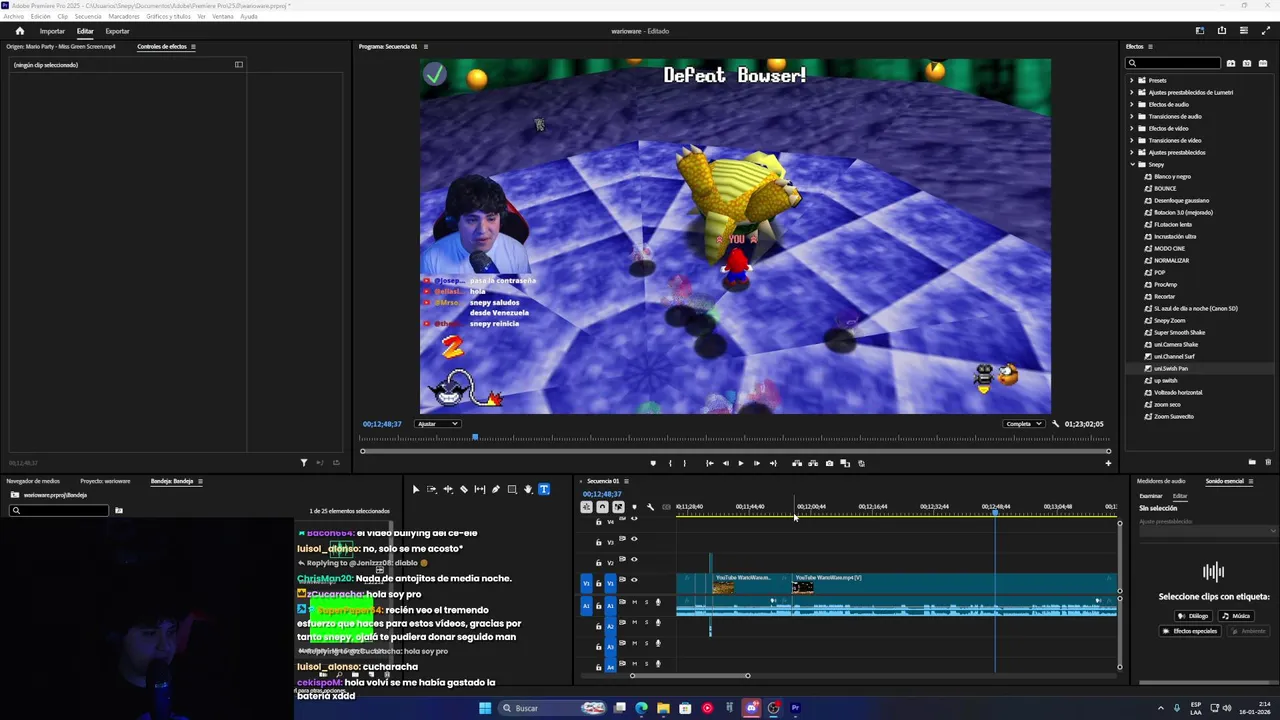Viewport: 1280px width, 720px height.
Task: Select the Pen tool
Action: click(x=496, y=489)
